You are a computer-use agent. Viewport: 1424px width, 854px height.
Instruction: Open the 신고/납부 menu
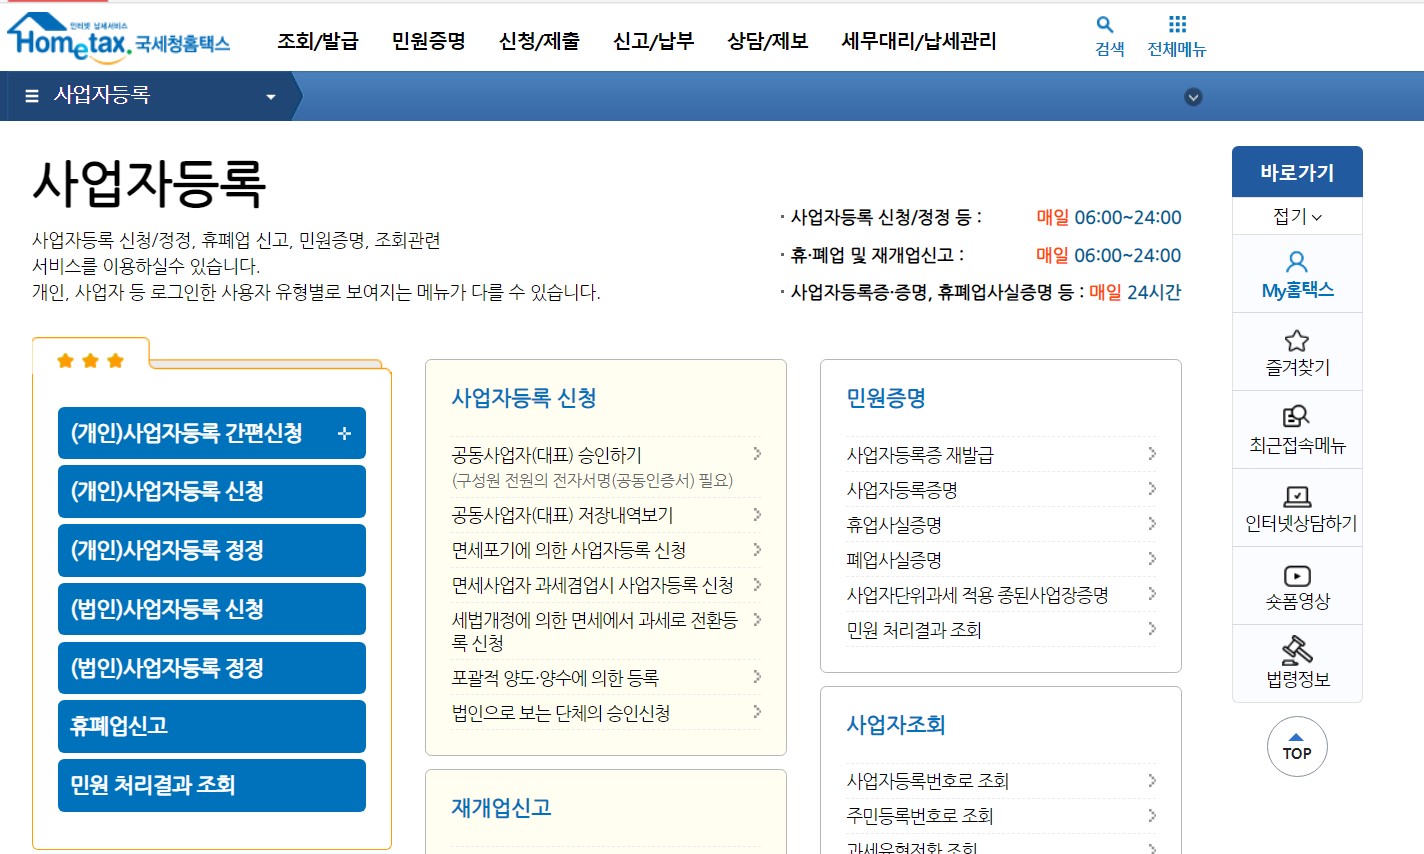click(x=654, y=43)
